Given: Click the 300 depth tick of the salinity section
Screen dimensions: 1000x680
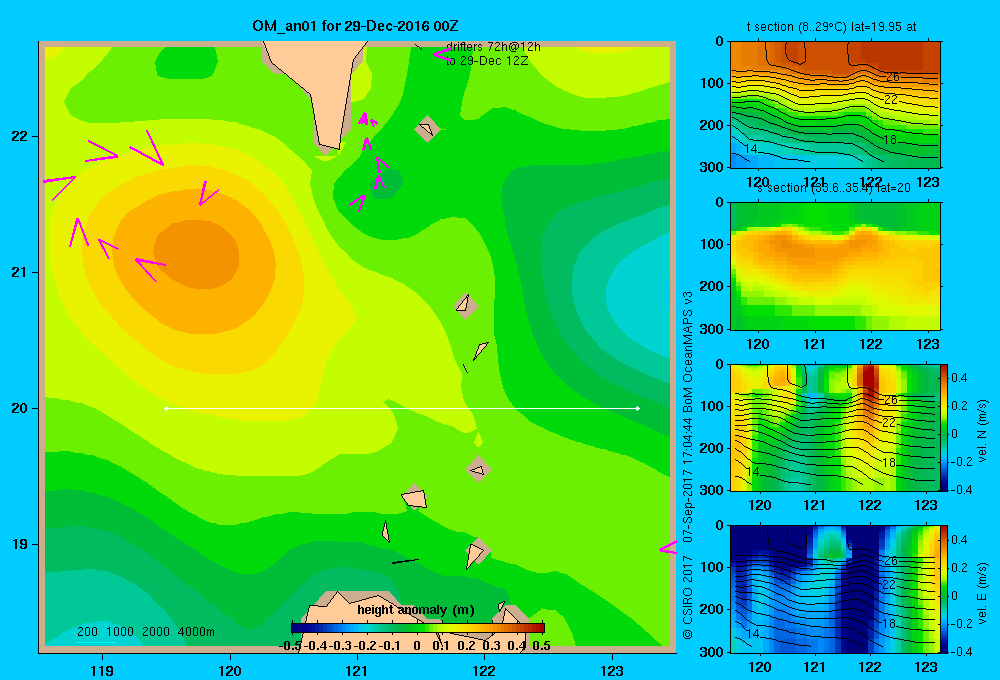Looking at the screenshot, I should [714, 329].
